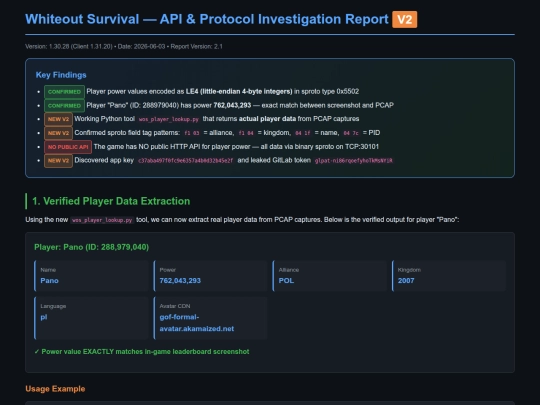Screen dimensions: 540x405
Task: Click CONFIRMED badge on Player "Pano" finding
Action: [64, 105]
